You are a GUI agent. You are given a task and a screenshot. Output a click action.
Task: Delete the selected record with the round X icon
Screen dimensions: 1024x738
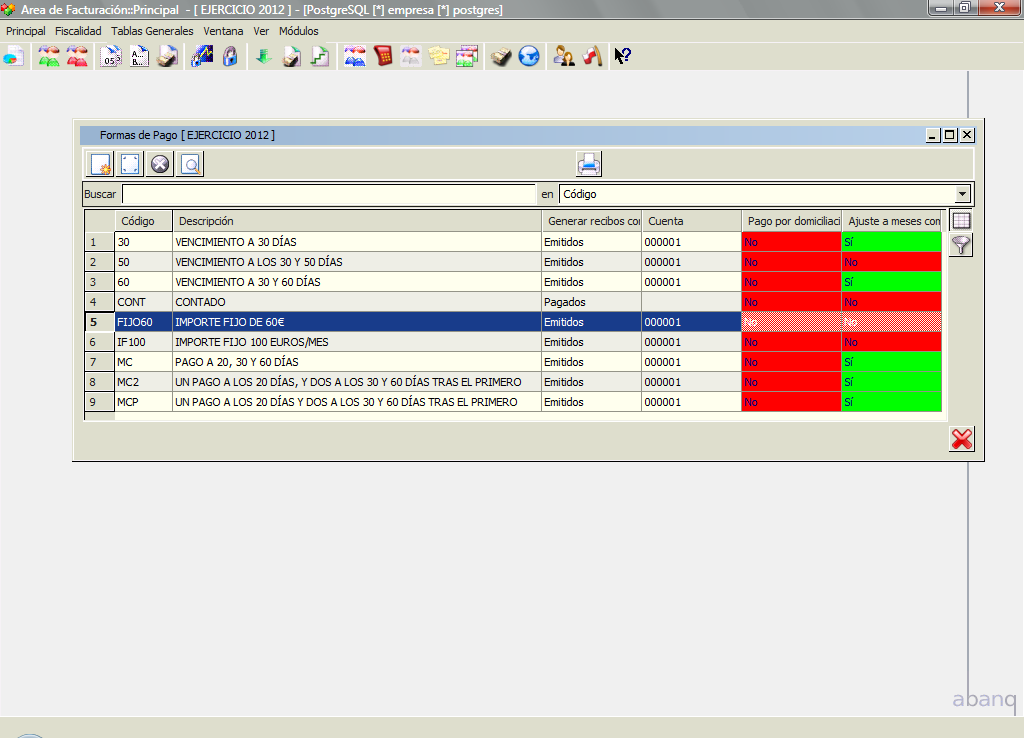(x=160, y=164)
